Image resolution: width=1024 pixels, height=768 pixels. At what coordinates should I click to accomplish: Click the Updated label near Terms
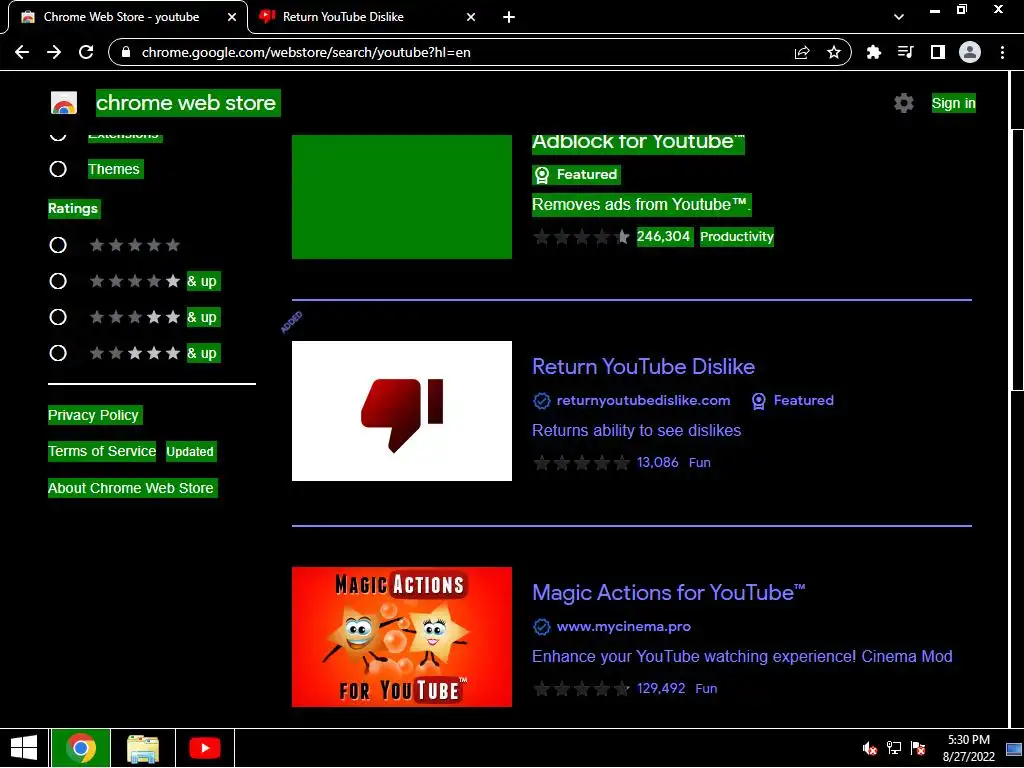pos(190,451)
